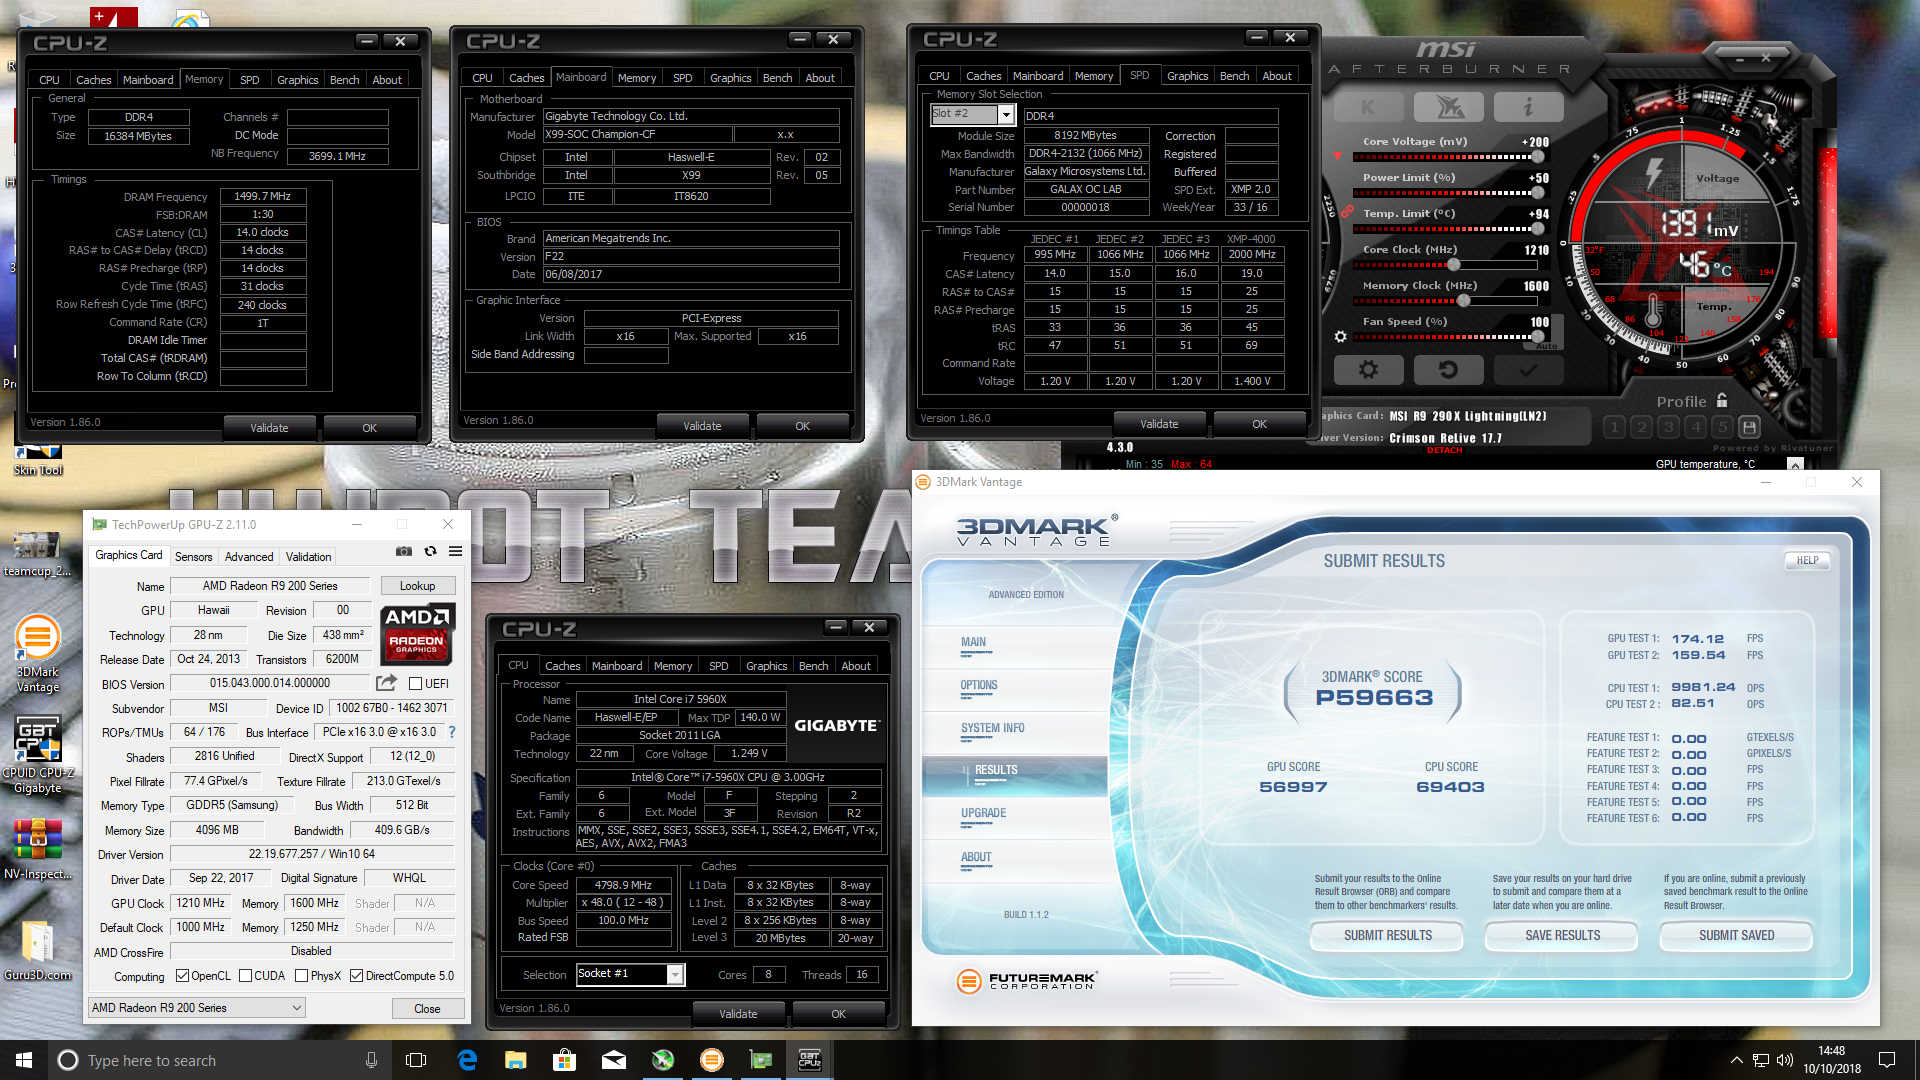Expand the red triangle beside Core Voltage
1920x1080 pixels.
click(1338, 156)
